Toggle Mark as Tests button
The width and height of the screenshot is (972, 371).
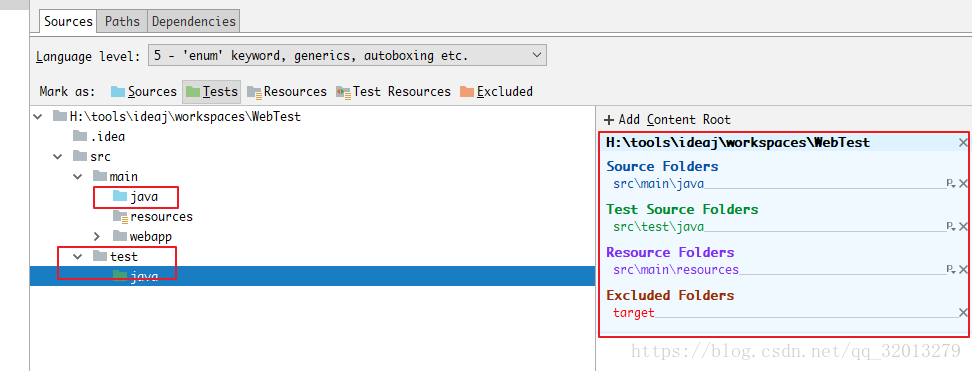[211, 92]
